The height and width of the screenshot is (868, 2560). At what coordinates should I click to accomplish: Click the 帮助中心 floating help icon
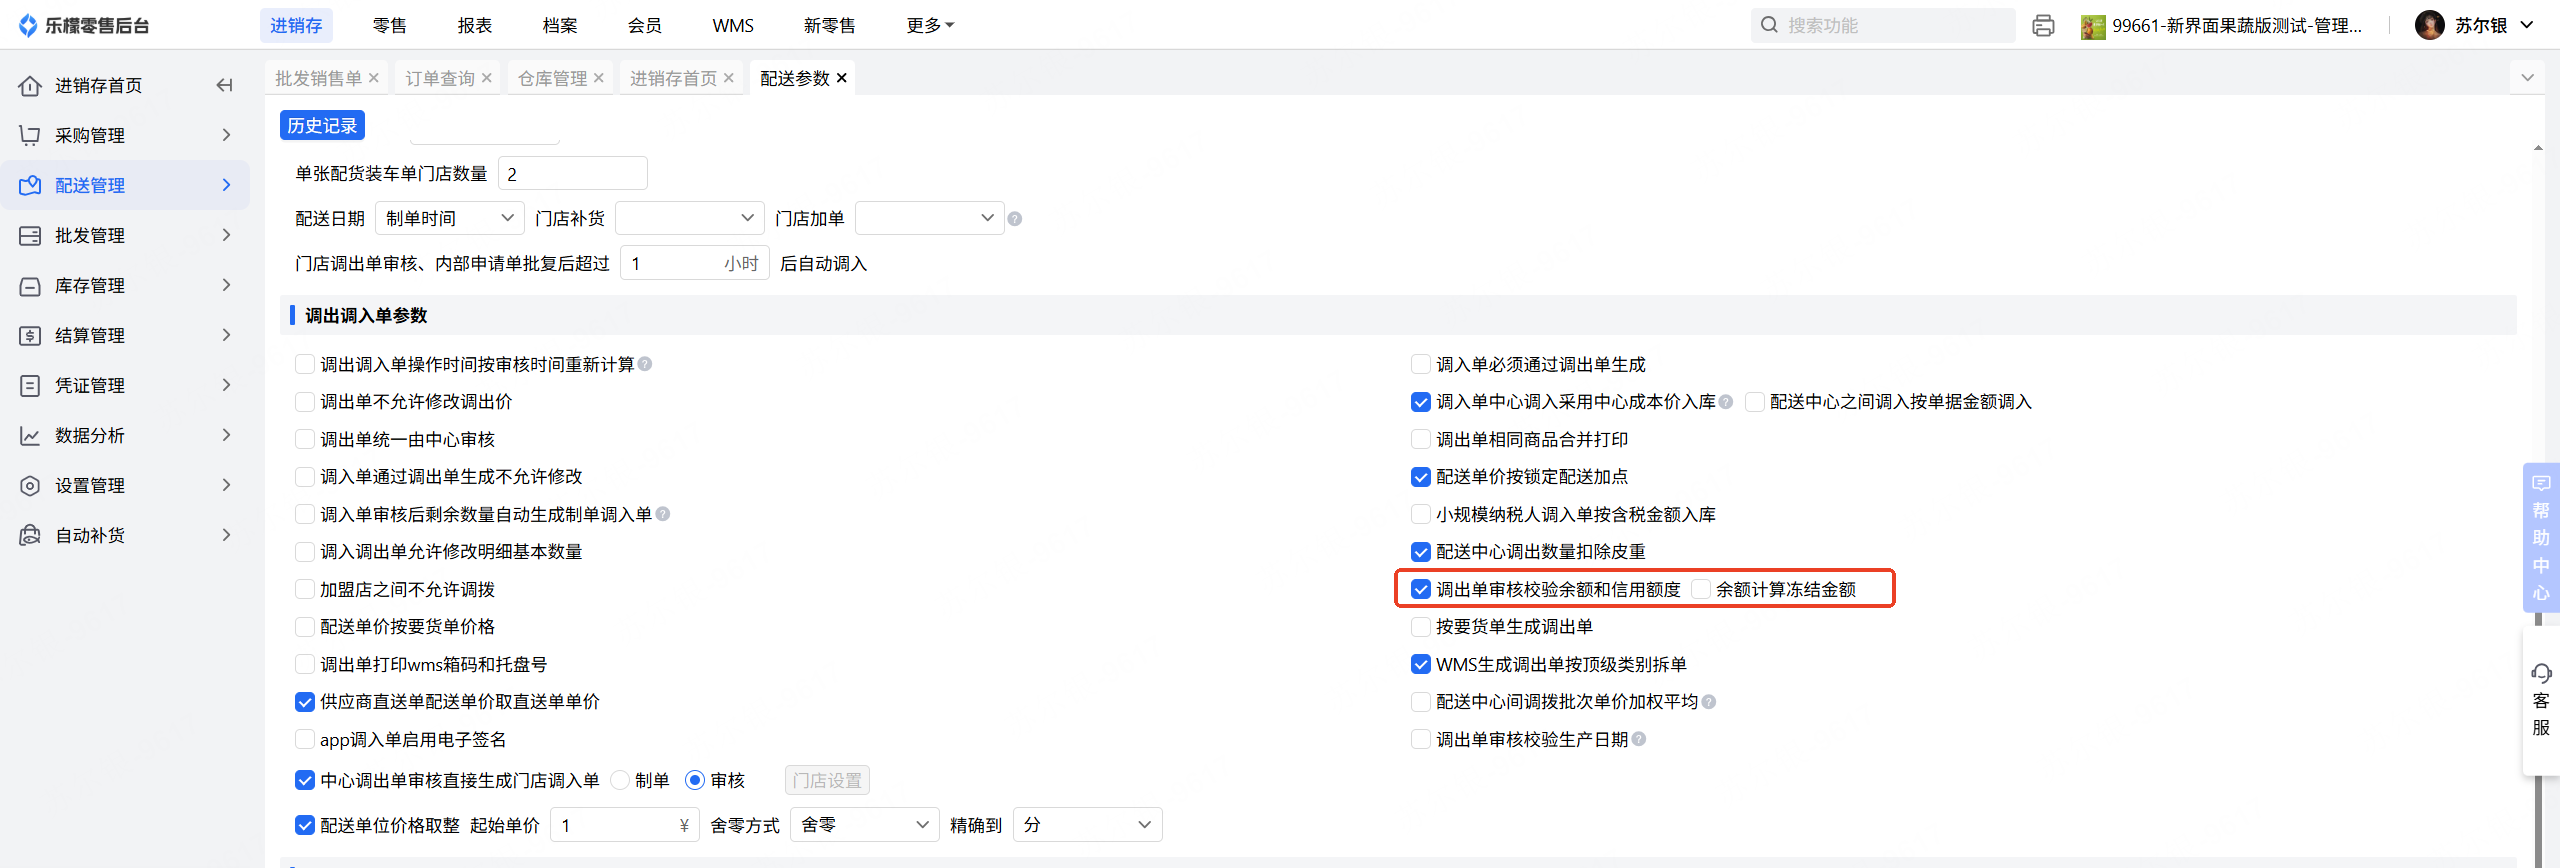click(x=2541, y=484)
